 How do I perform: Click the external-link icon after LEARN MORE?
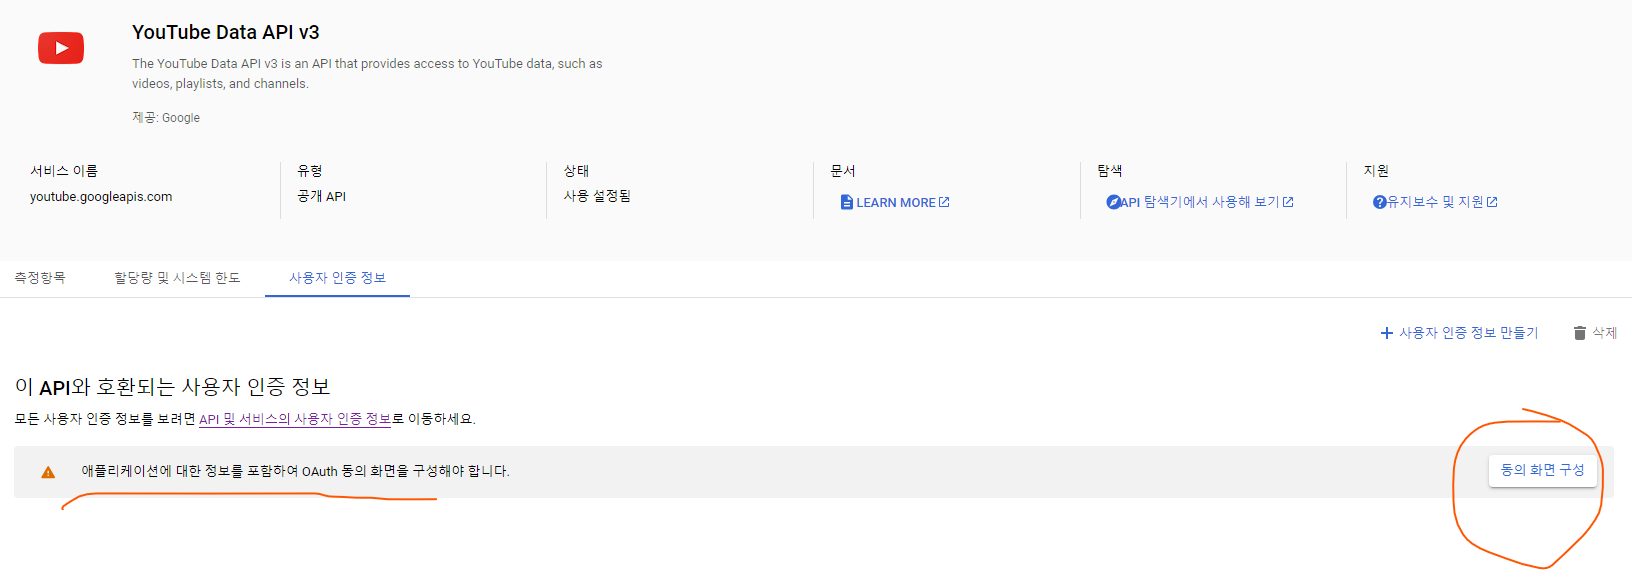coord(944,202)
